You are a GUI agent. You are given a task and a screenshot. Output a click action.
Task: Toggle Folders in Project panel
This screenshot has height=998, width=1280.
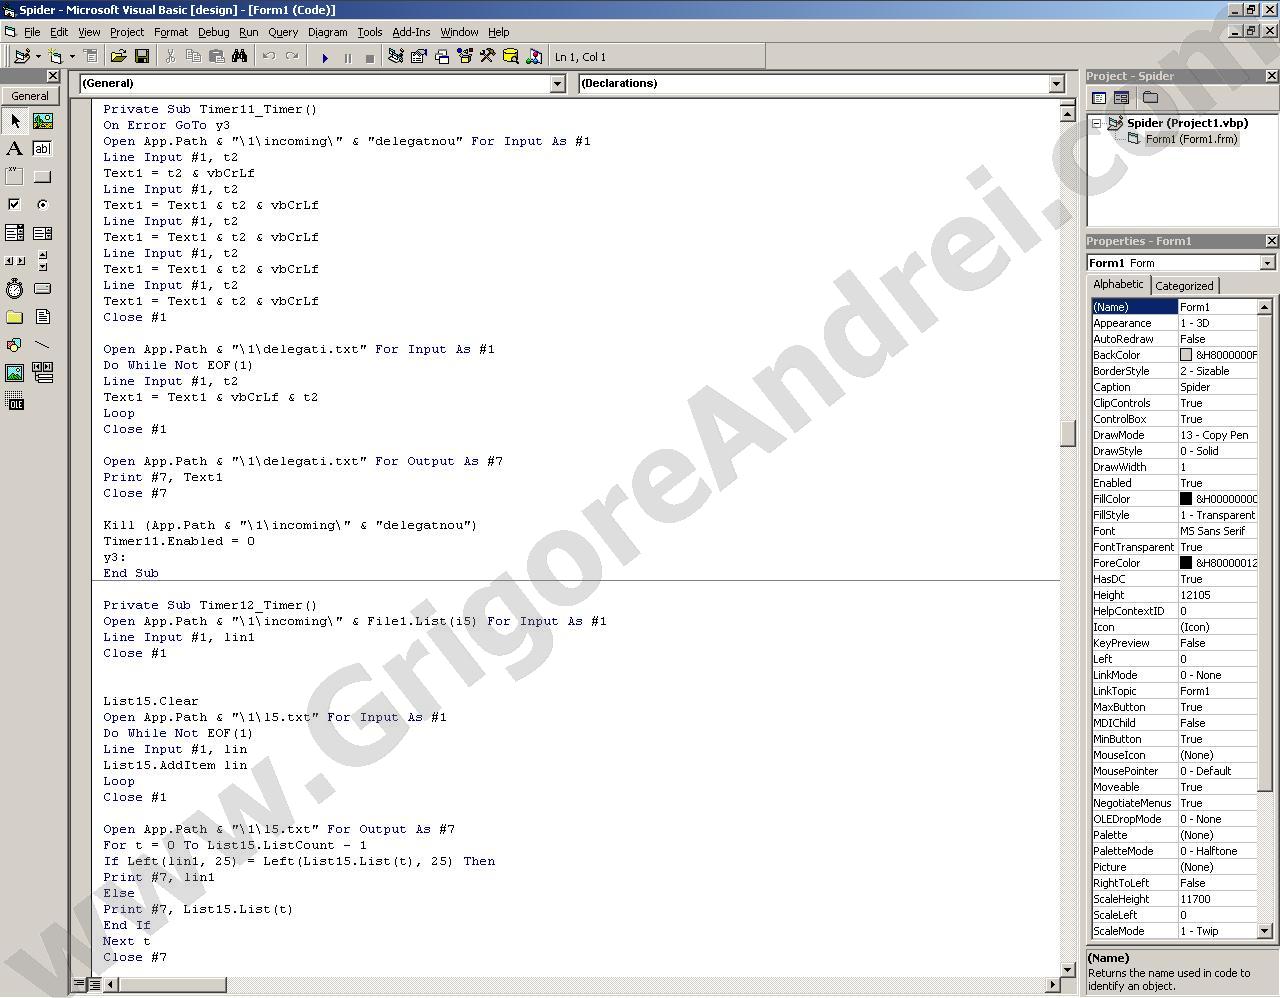pyautogui.click(x=1150, y=98)
